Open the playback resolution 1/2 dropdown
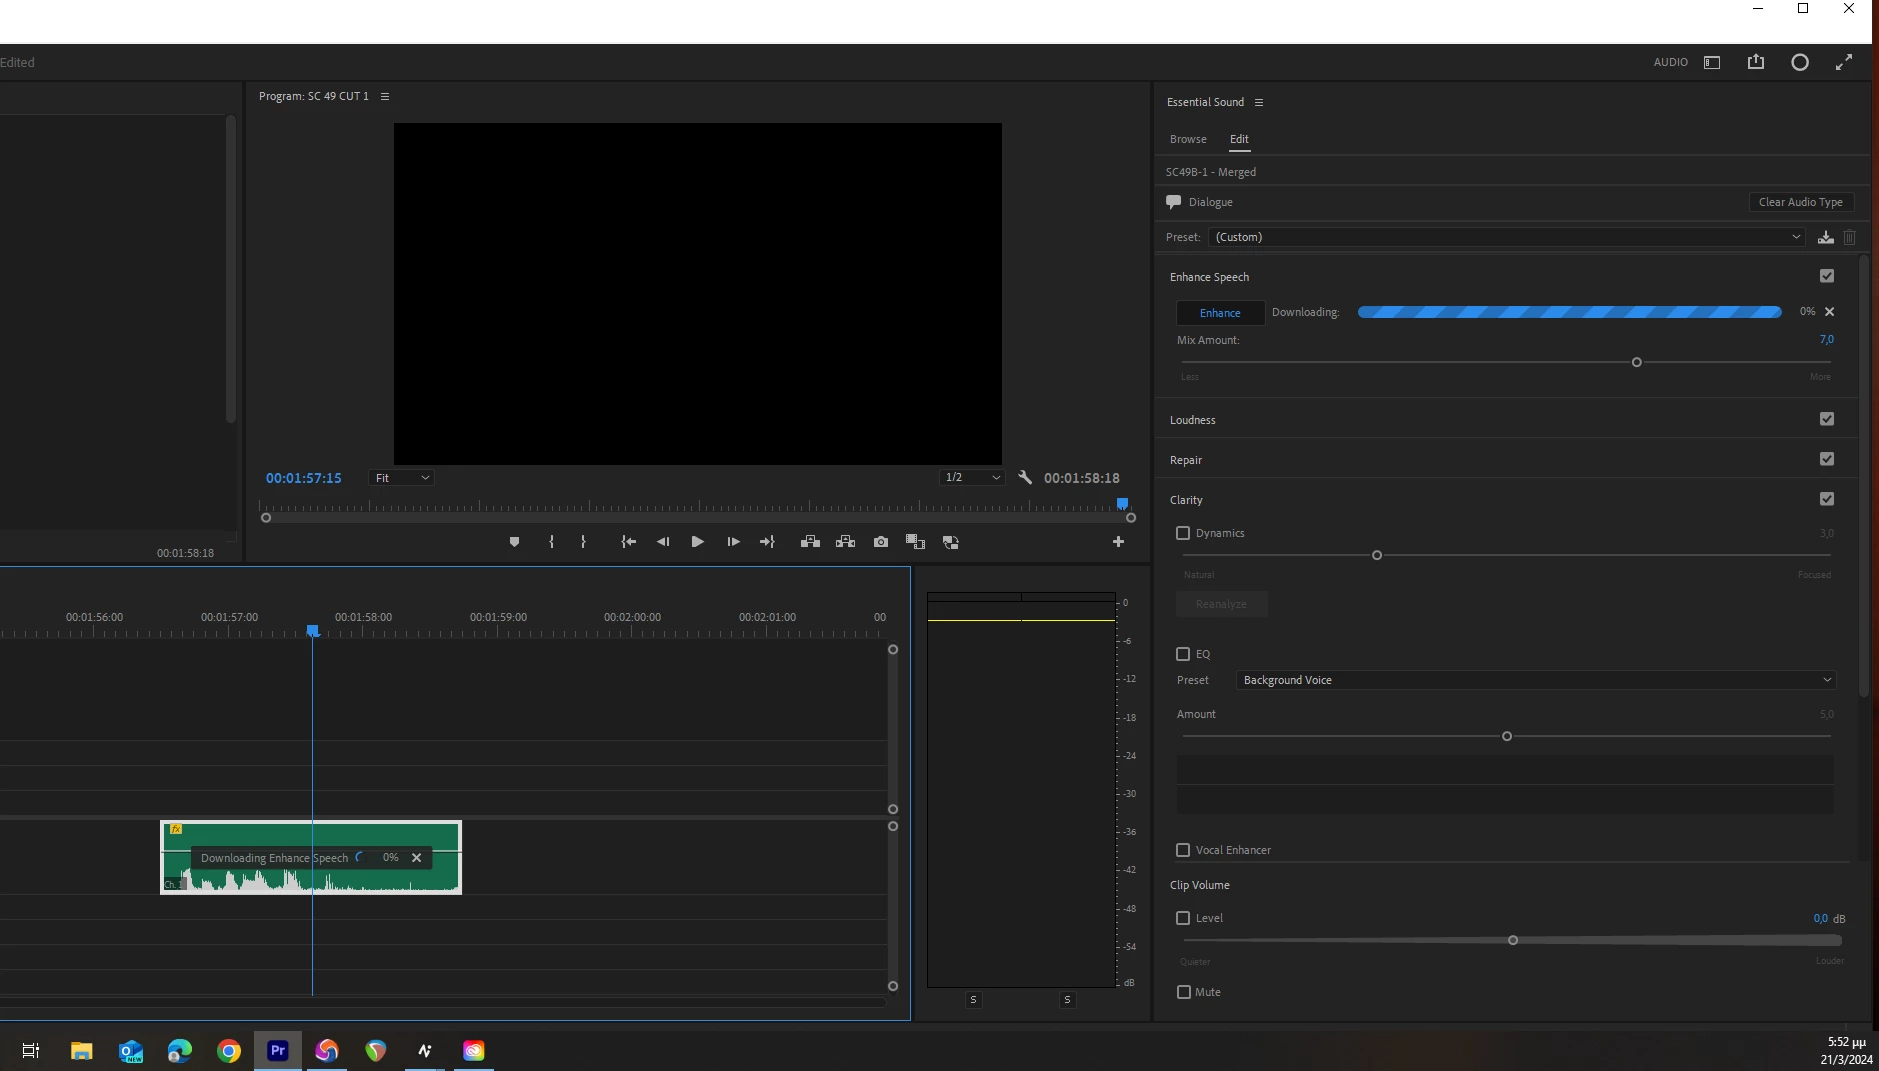The image size is (1879, 1071). 972,478
